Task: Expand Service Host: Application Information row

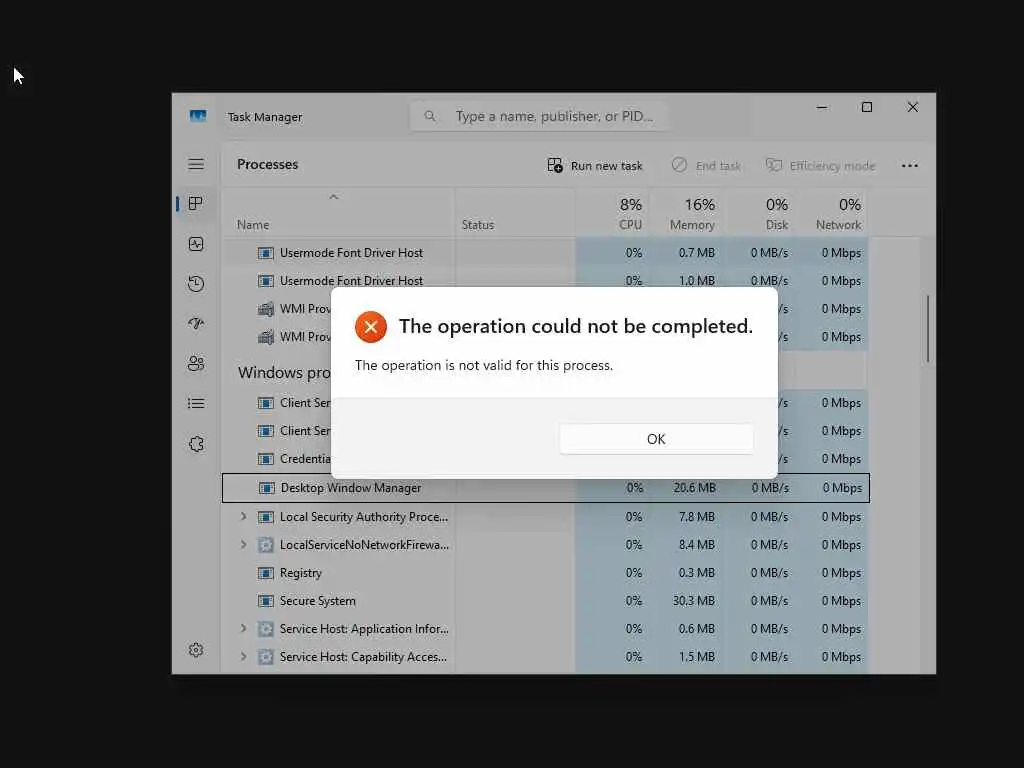Action: [x=244, y=629]
